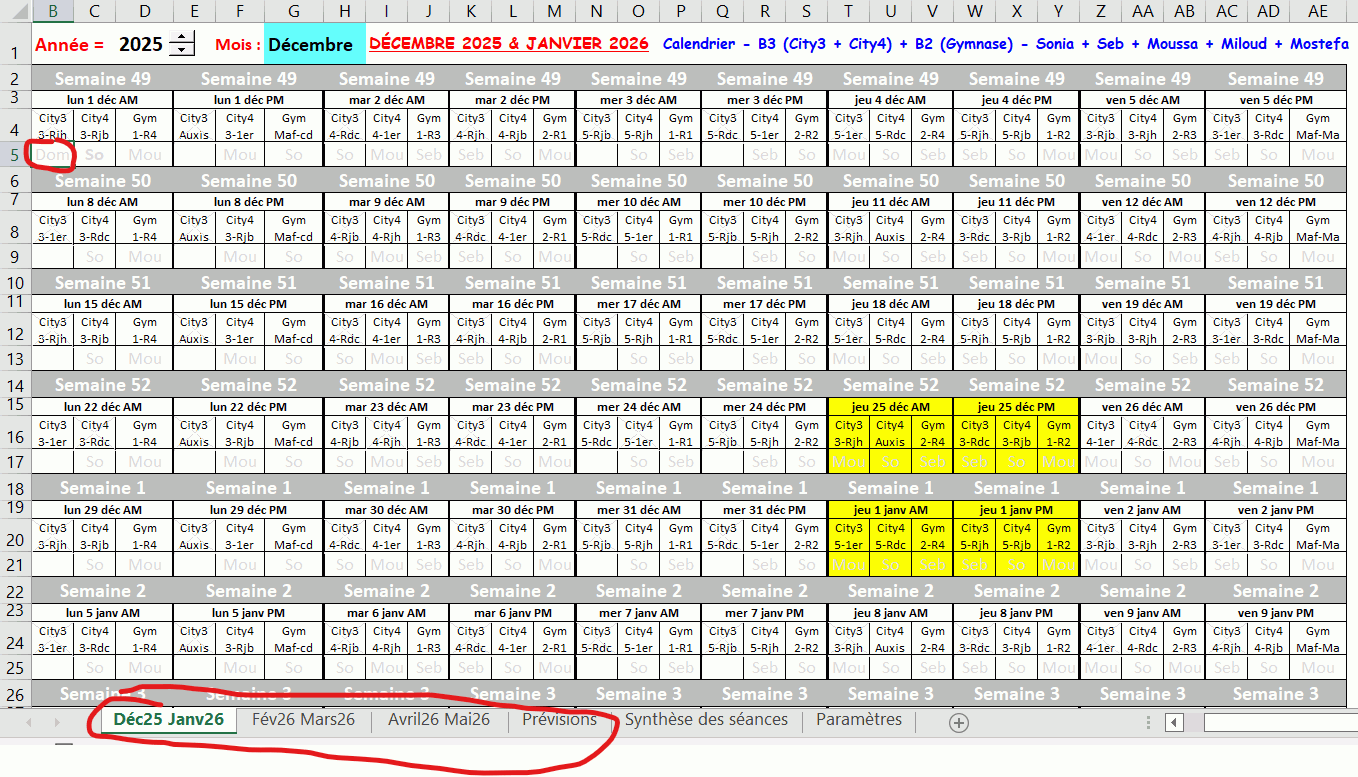Select the ven 5 déc PM cell

coord(1275,100)
